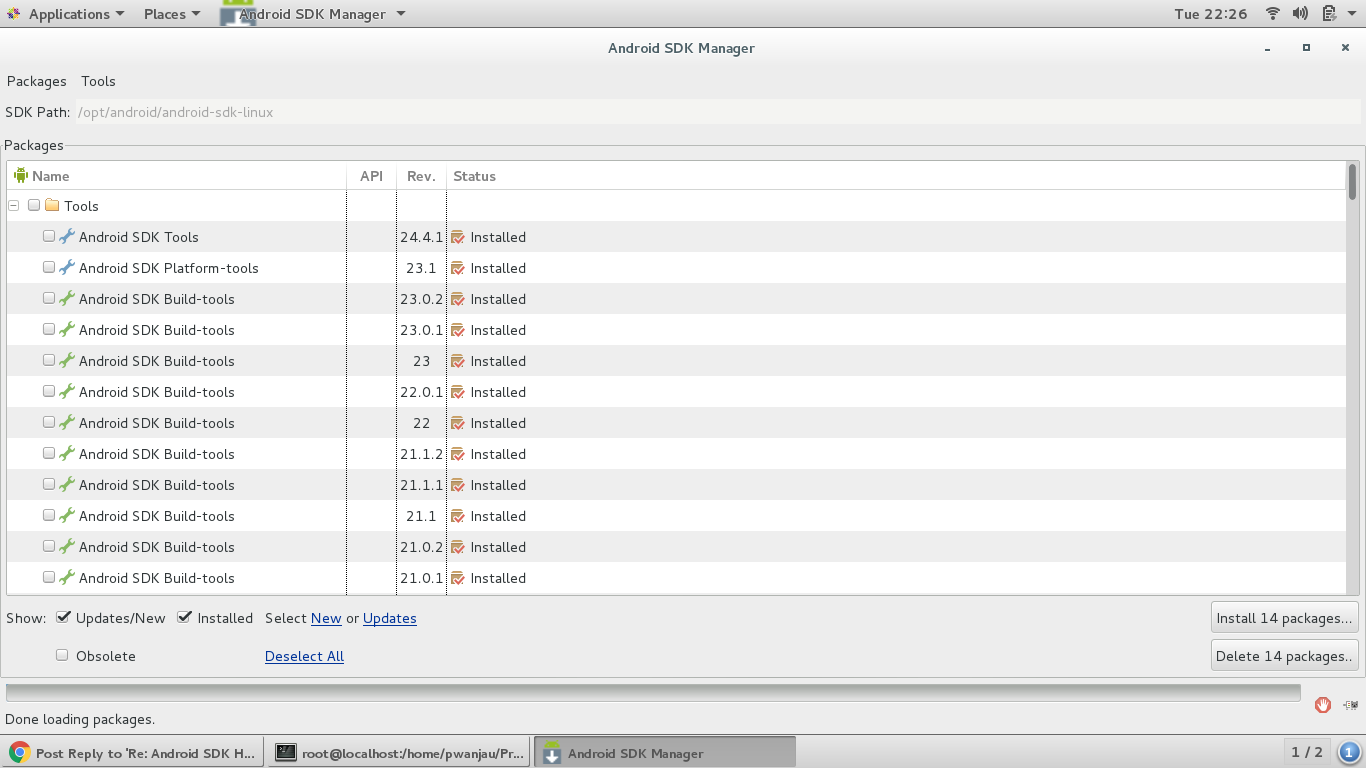The width and height of the screenshot is (1366, 768).
Task: Click installed status icon of Build-tools rev 23
Action: pos(458,361)
